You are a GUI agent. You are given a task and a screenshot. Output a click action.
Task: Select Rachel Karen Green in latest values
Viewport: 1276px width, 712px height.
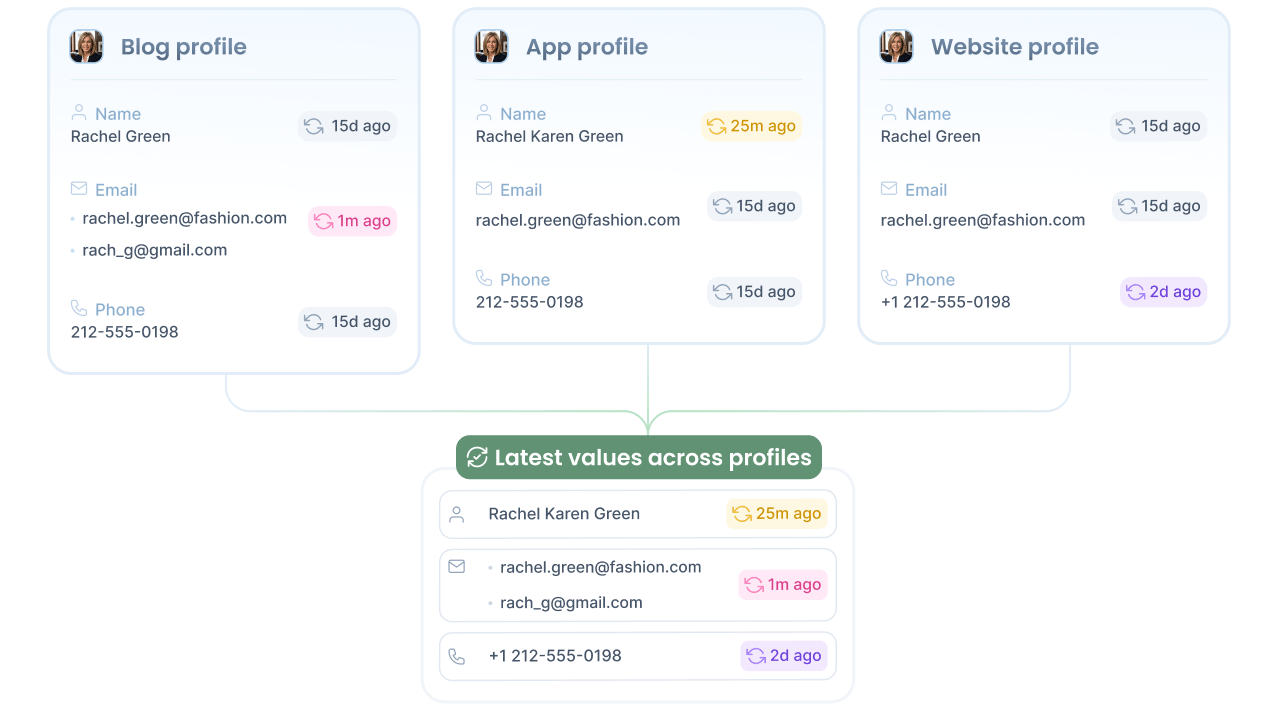[564, 514]
